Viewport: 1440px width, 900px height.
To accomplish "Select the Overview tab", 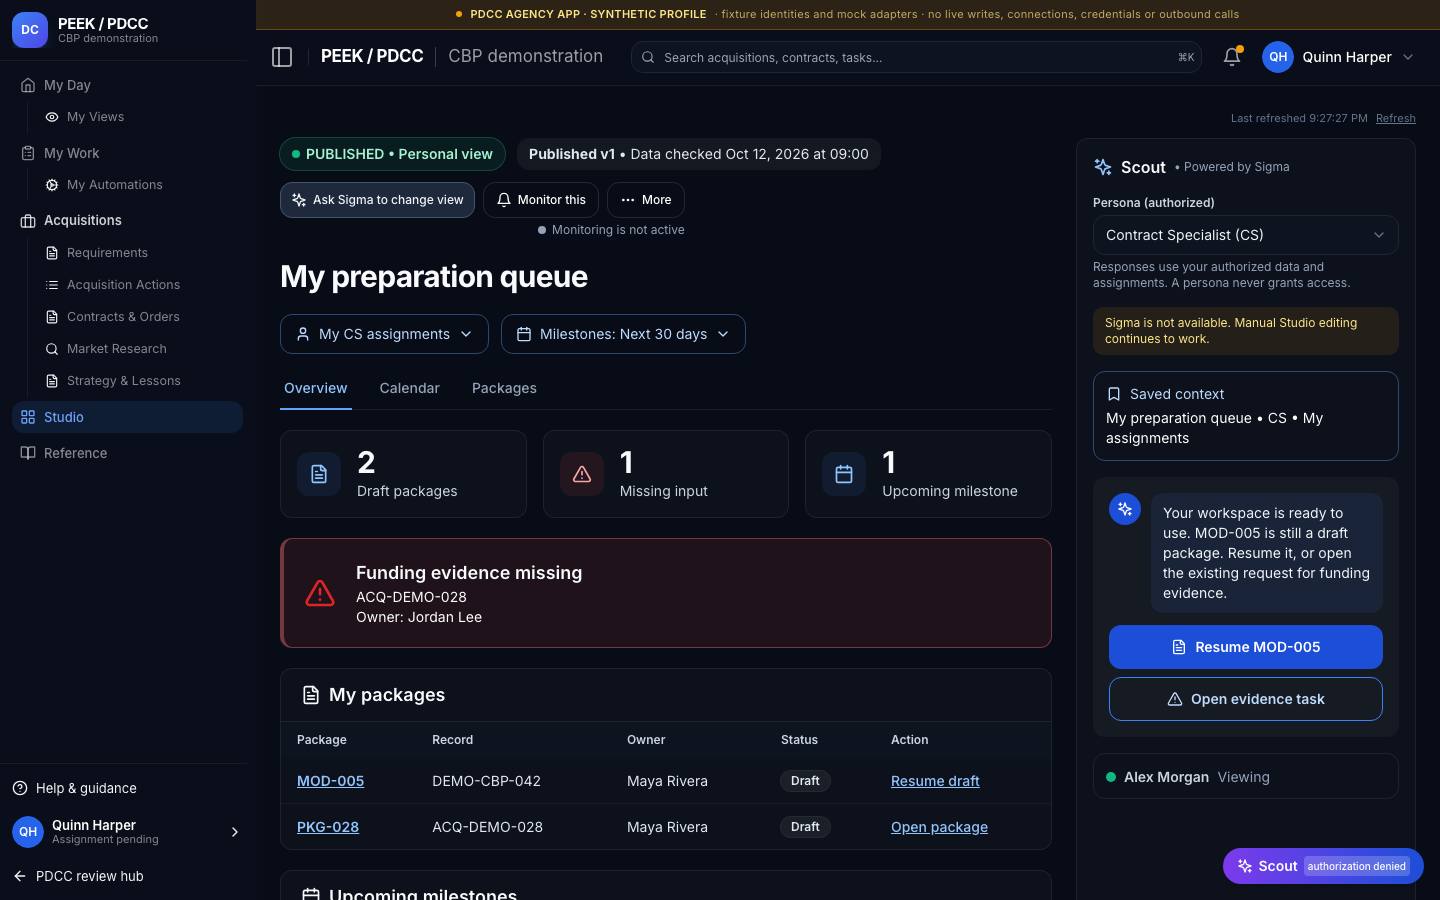I will (x=316, y=388).
